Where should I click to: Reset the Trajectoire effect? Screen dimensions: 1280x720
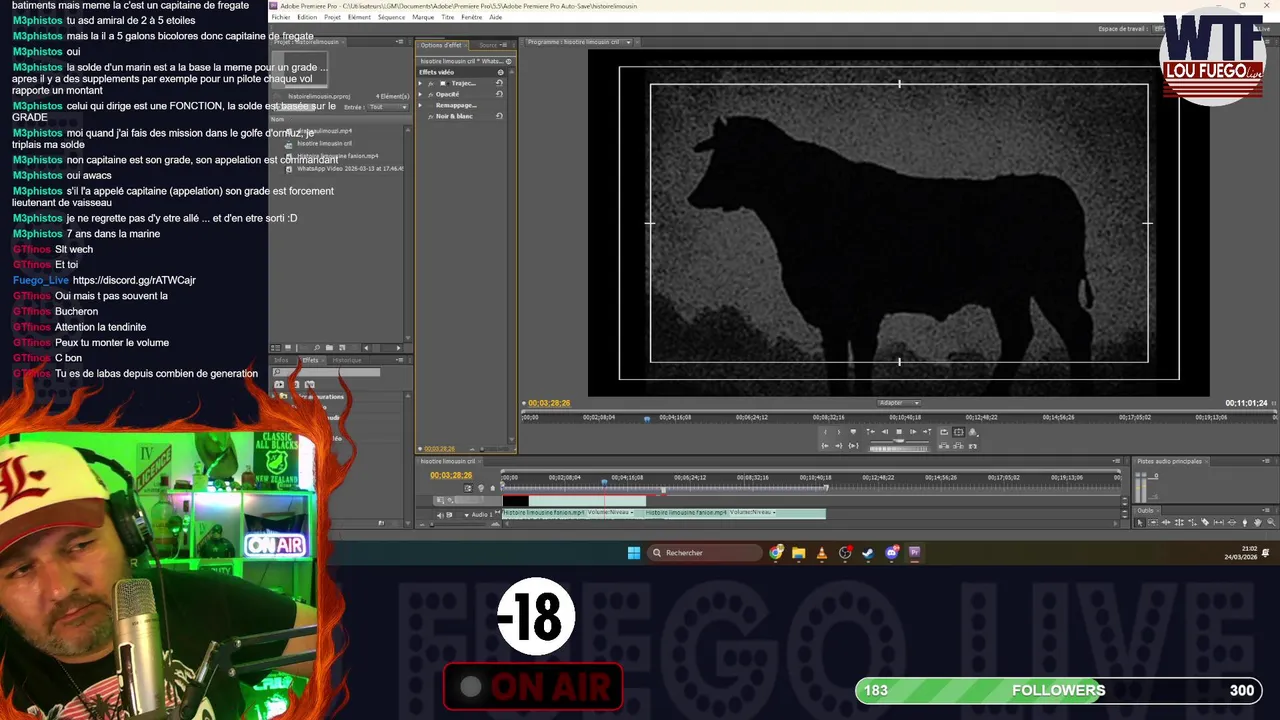click(499, 83)
